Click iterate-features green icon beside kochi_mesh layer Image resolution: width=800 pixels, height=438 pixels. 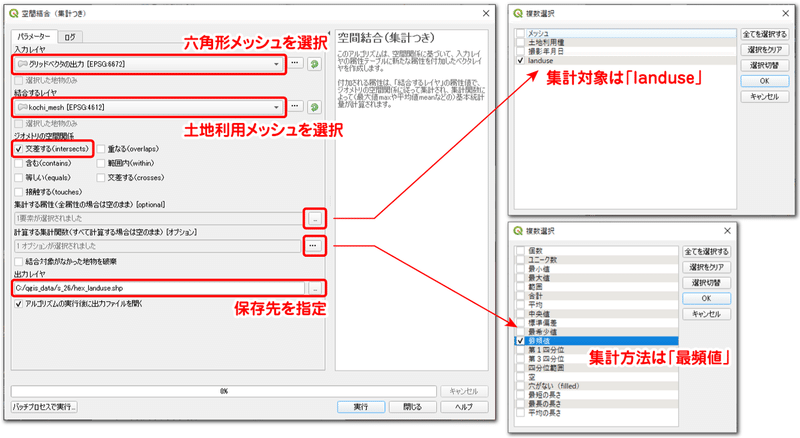coord(314,107)
